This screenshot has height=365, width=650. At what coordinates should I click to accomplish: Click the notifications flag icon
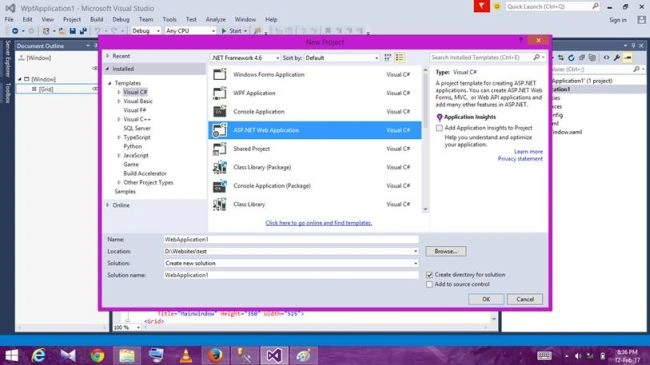[481, 6]
